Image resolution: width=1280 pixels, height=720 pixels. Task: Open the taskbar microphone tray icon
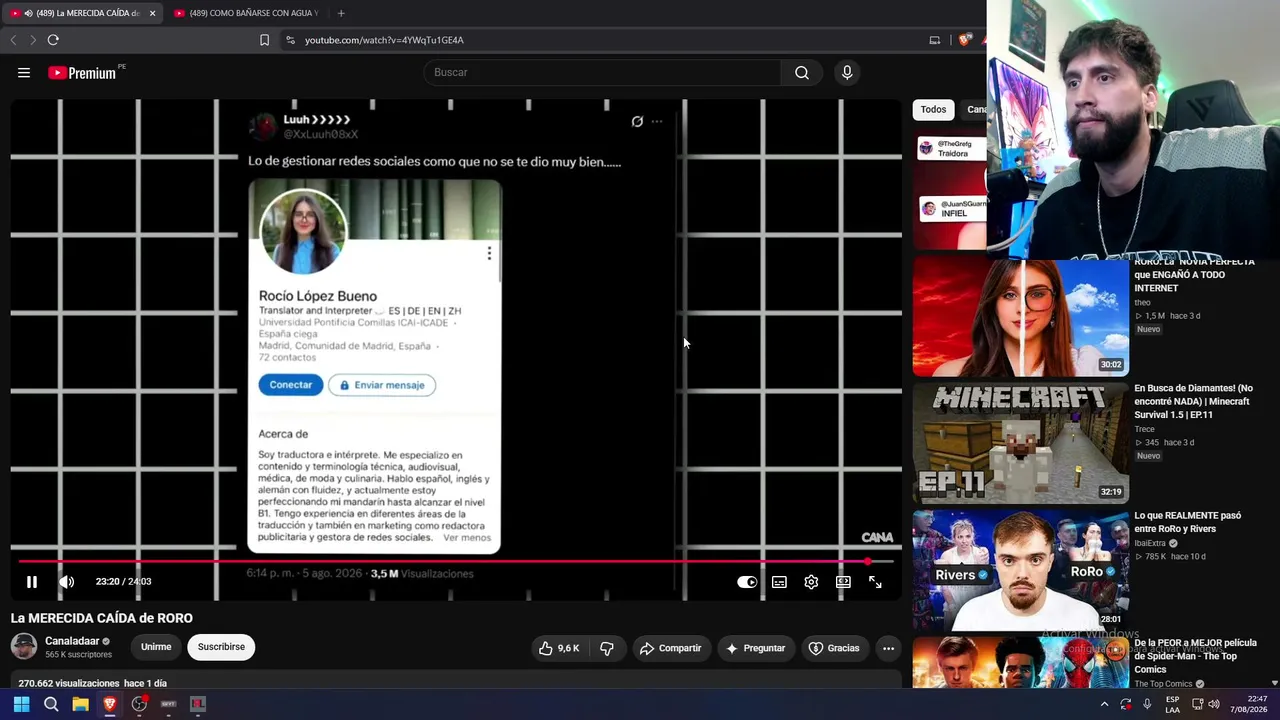pyautogui.click(x=1147, y=704)
